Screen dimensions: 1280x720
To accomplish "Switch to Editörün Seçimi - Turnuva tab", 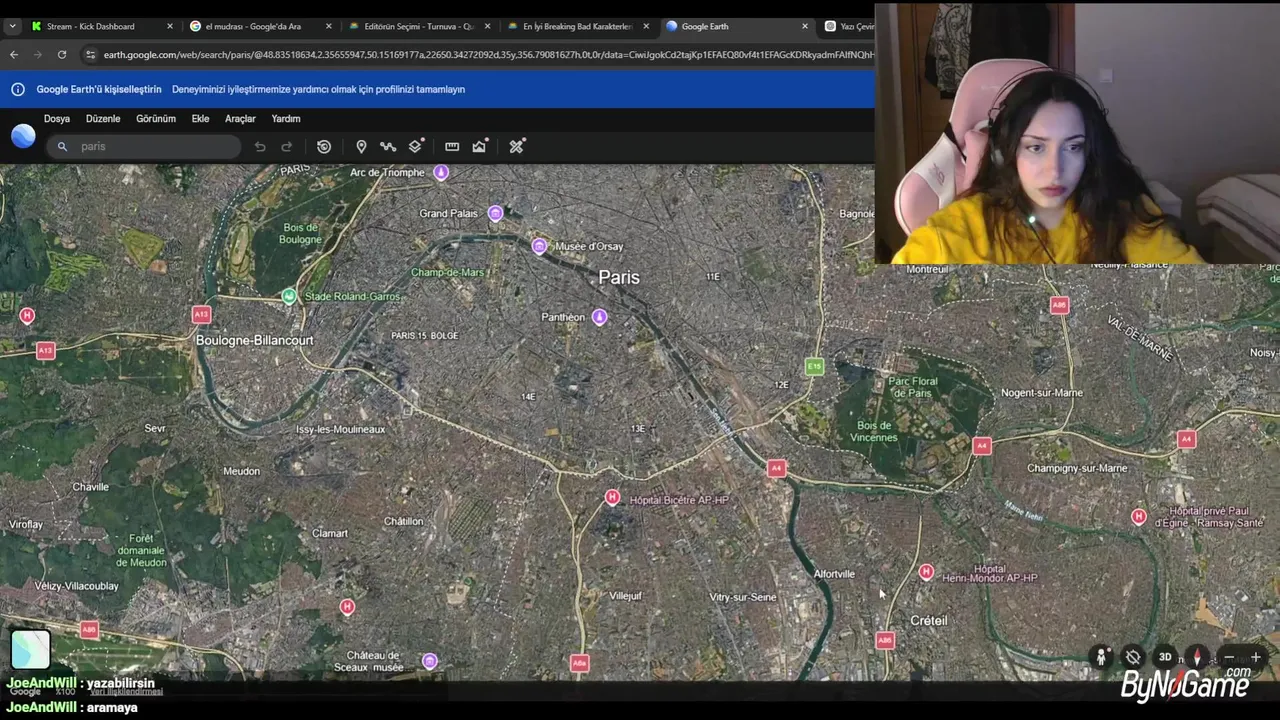I will tap(418, 26).
